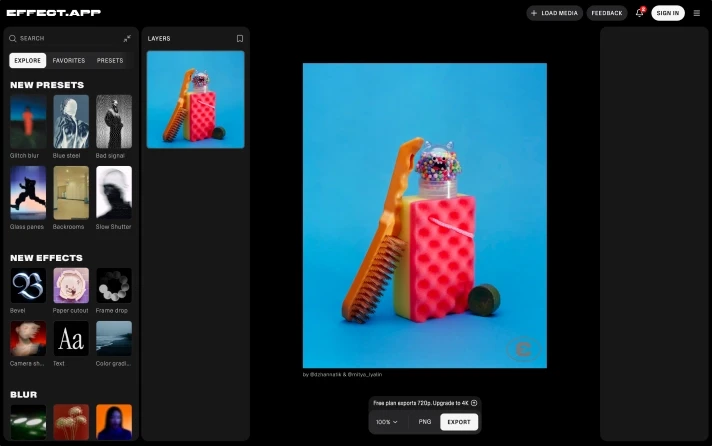712x446 pixels.
Task: Select the green blur effect thumbnail
Action: [28, 422]
